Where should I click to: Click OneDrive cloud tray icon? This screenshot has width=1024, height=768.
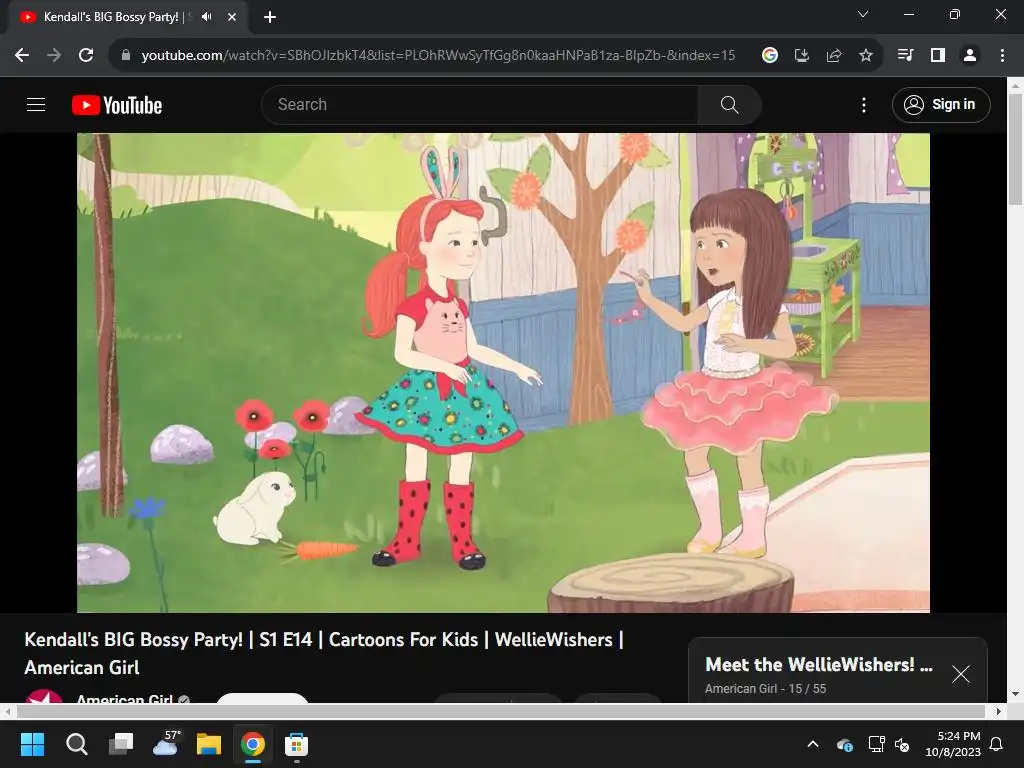click(x=844, y=744)
